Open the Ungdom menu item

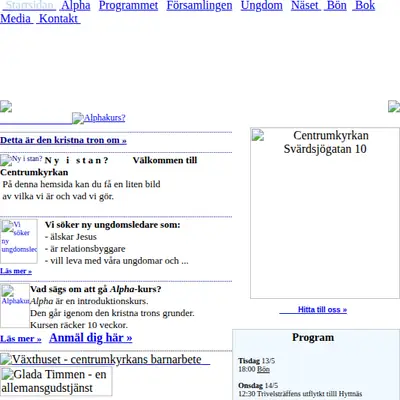pyautogui.click(x=262, y=5)
